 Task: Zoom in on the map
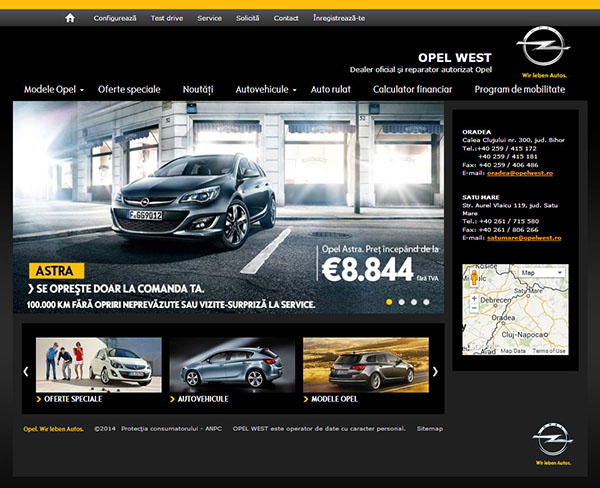click(x=474, y=298)
